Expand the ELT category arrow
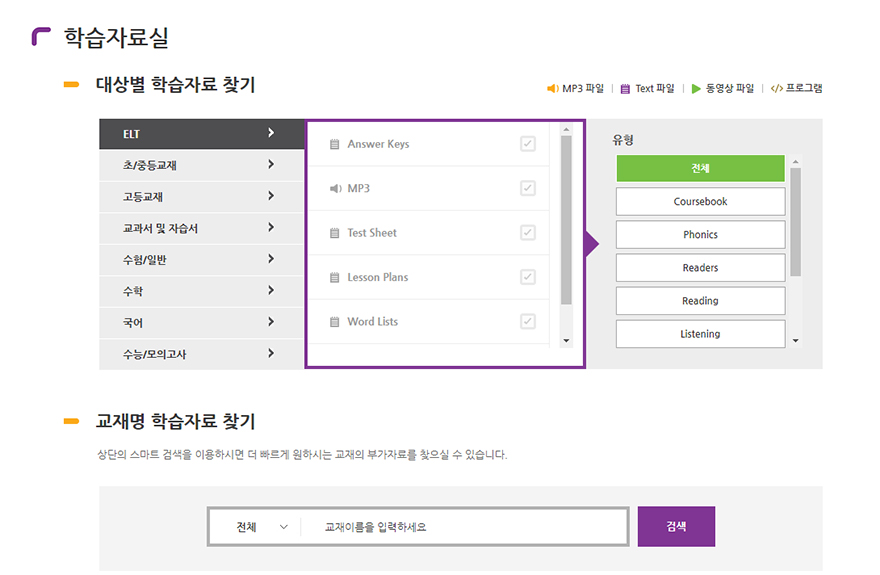880x575 pixels. pos(271,132)
